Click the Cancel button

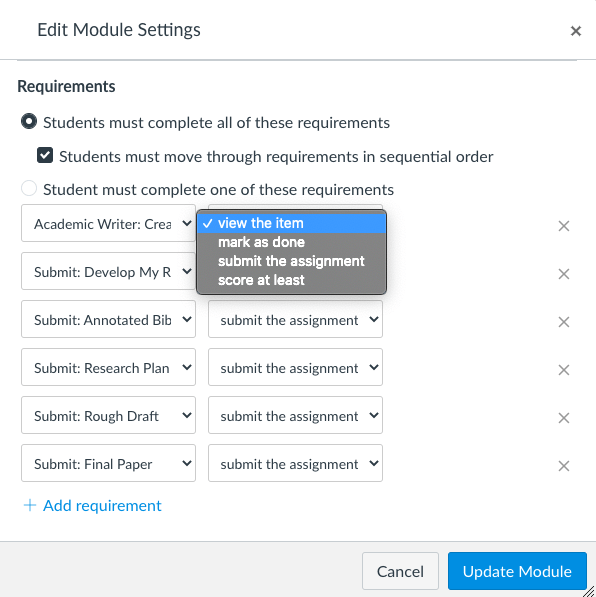click(x=400, y=571)
